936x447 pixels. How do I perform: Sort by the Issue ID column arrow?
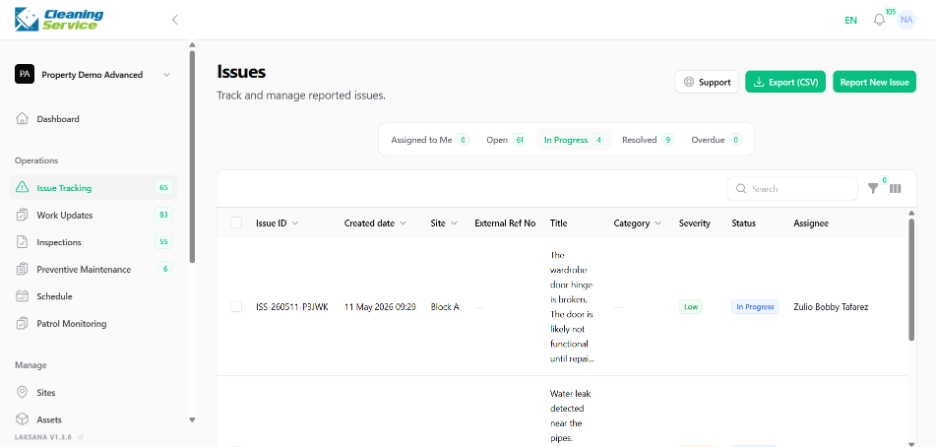tap(295, 223)
